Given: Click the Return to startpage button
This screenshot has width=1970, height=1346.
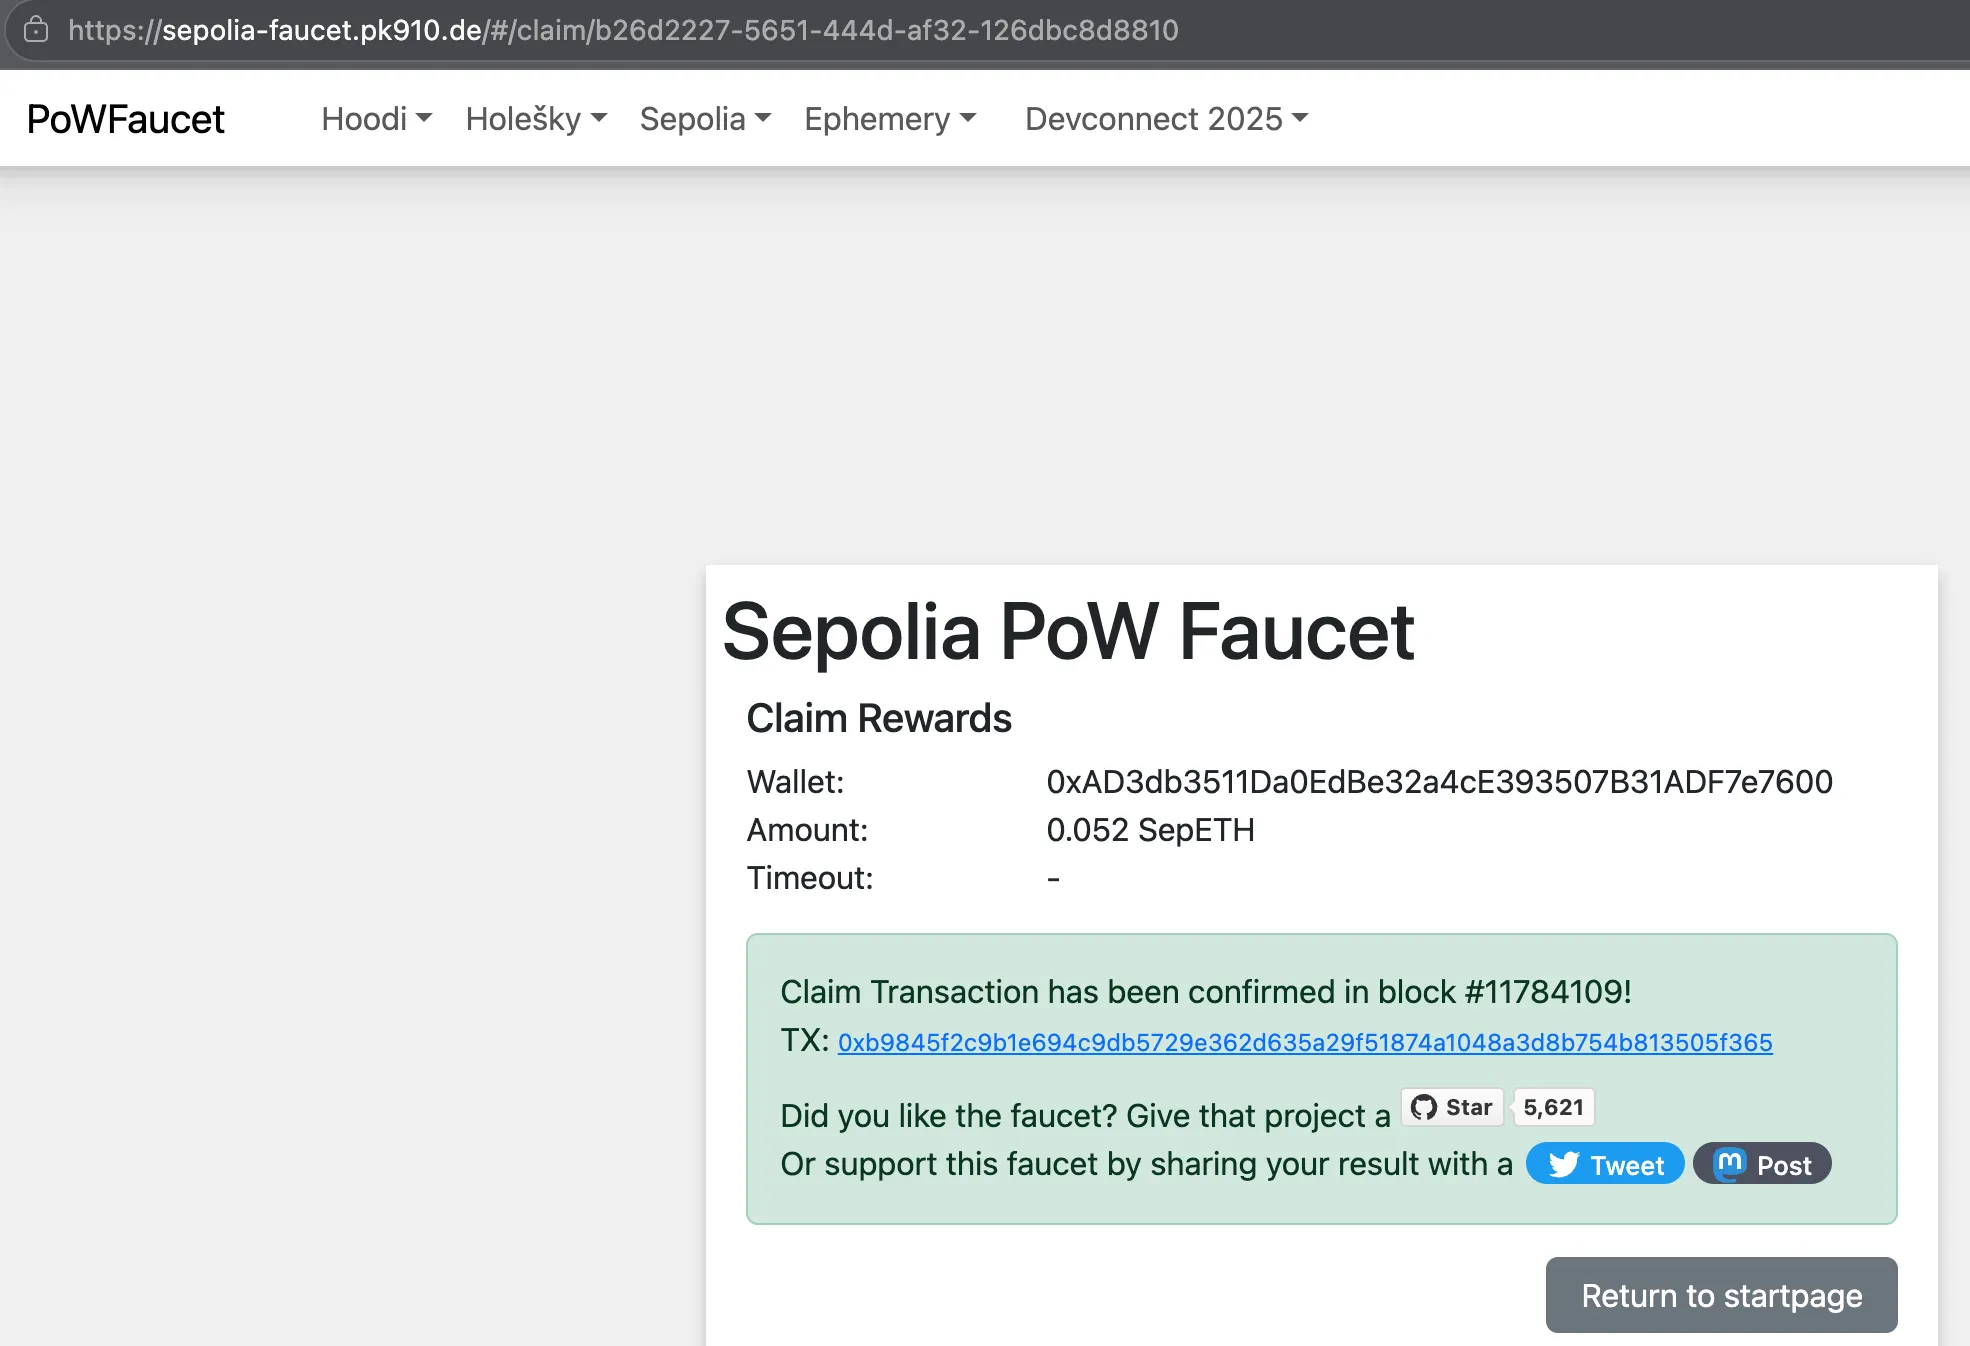Looking at the screenshot, I should click(x=1721, y=1295).
